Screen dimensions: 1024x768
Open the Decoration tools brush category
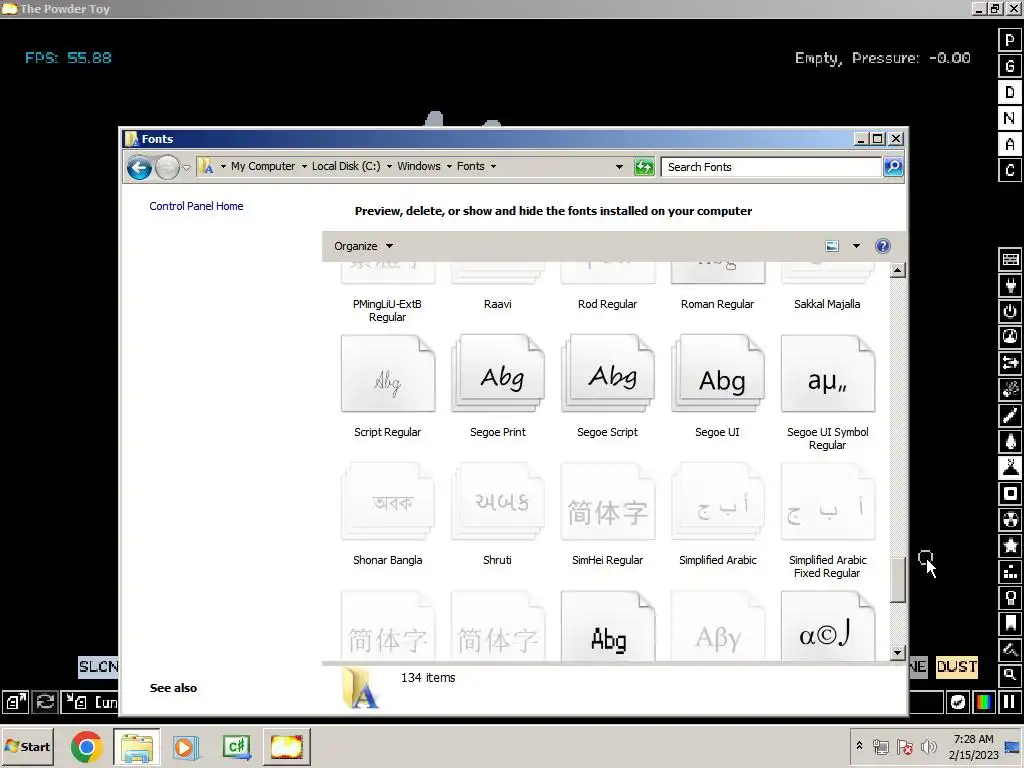[x=1010, y=649]
